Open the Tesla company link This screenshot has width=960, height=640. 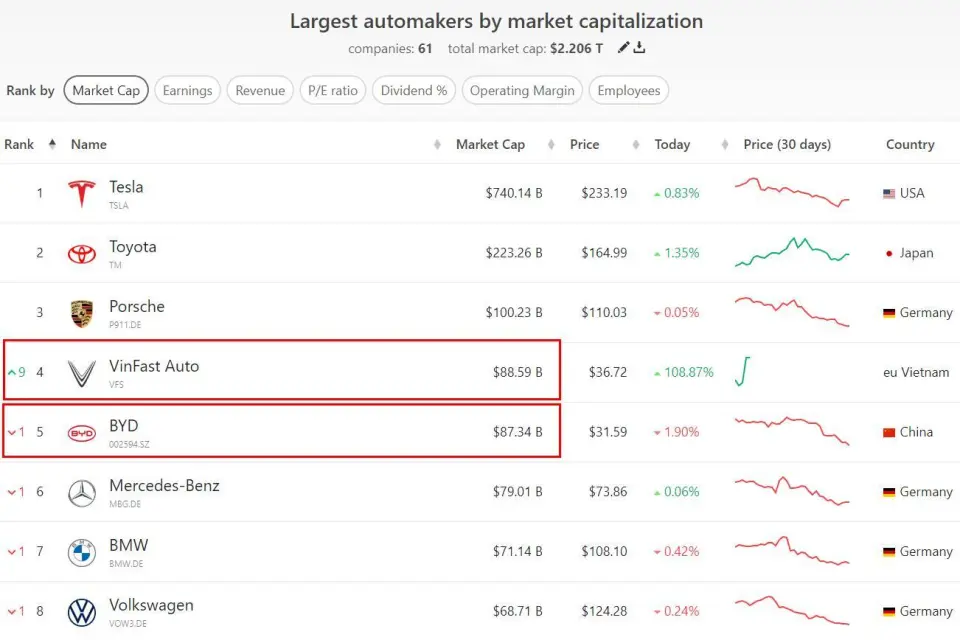(x=126, y=187)
